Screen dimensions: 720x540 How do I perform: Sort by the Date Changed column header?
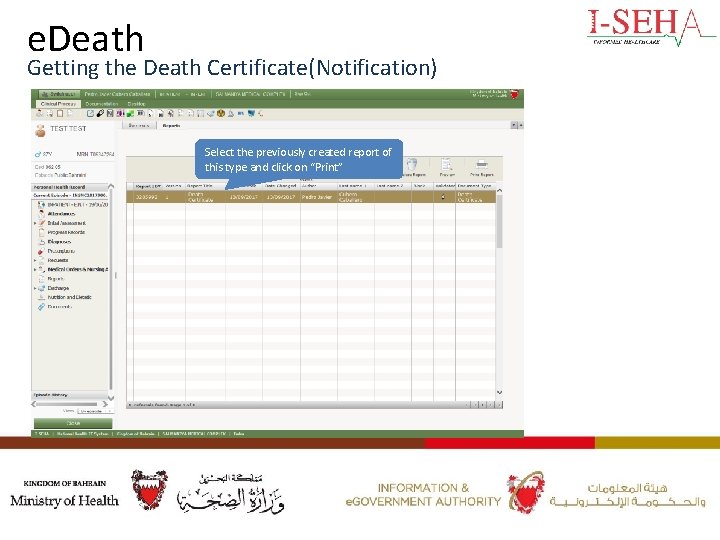point(281,186)
